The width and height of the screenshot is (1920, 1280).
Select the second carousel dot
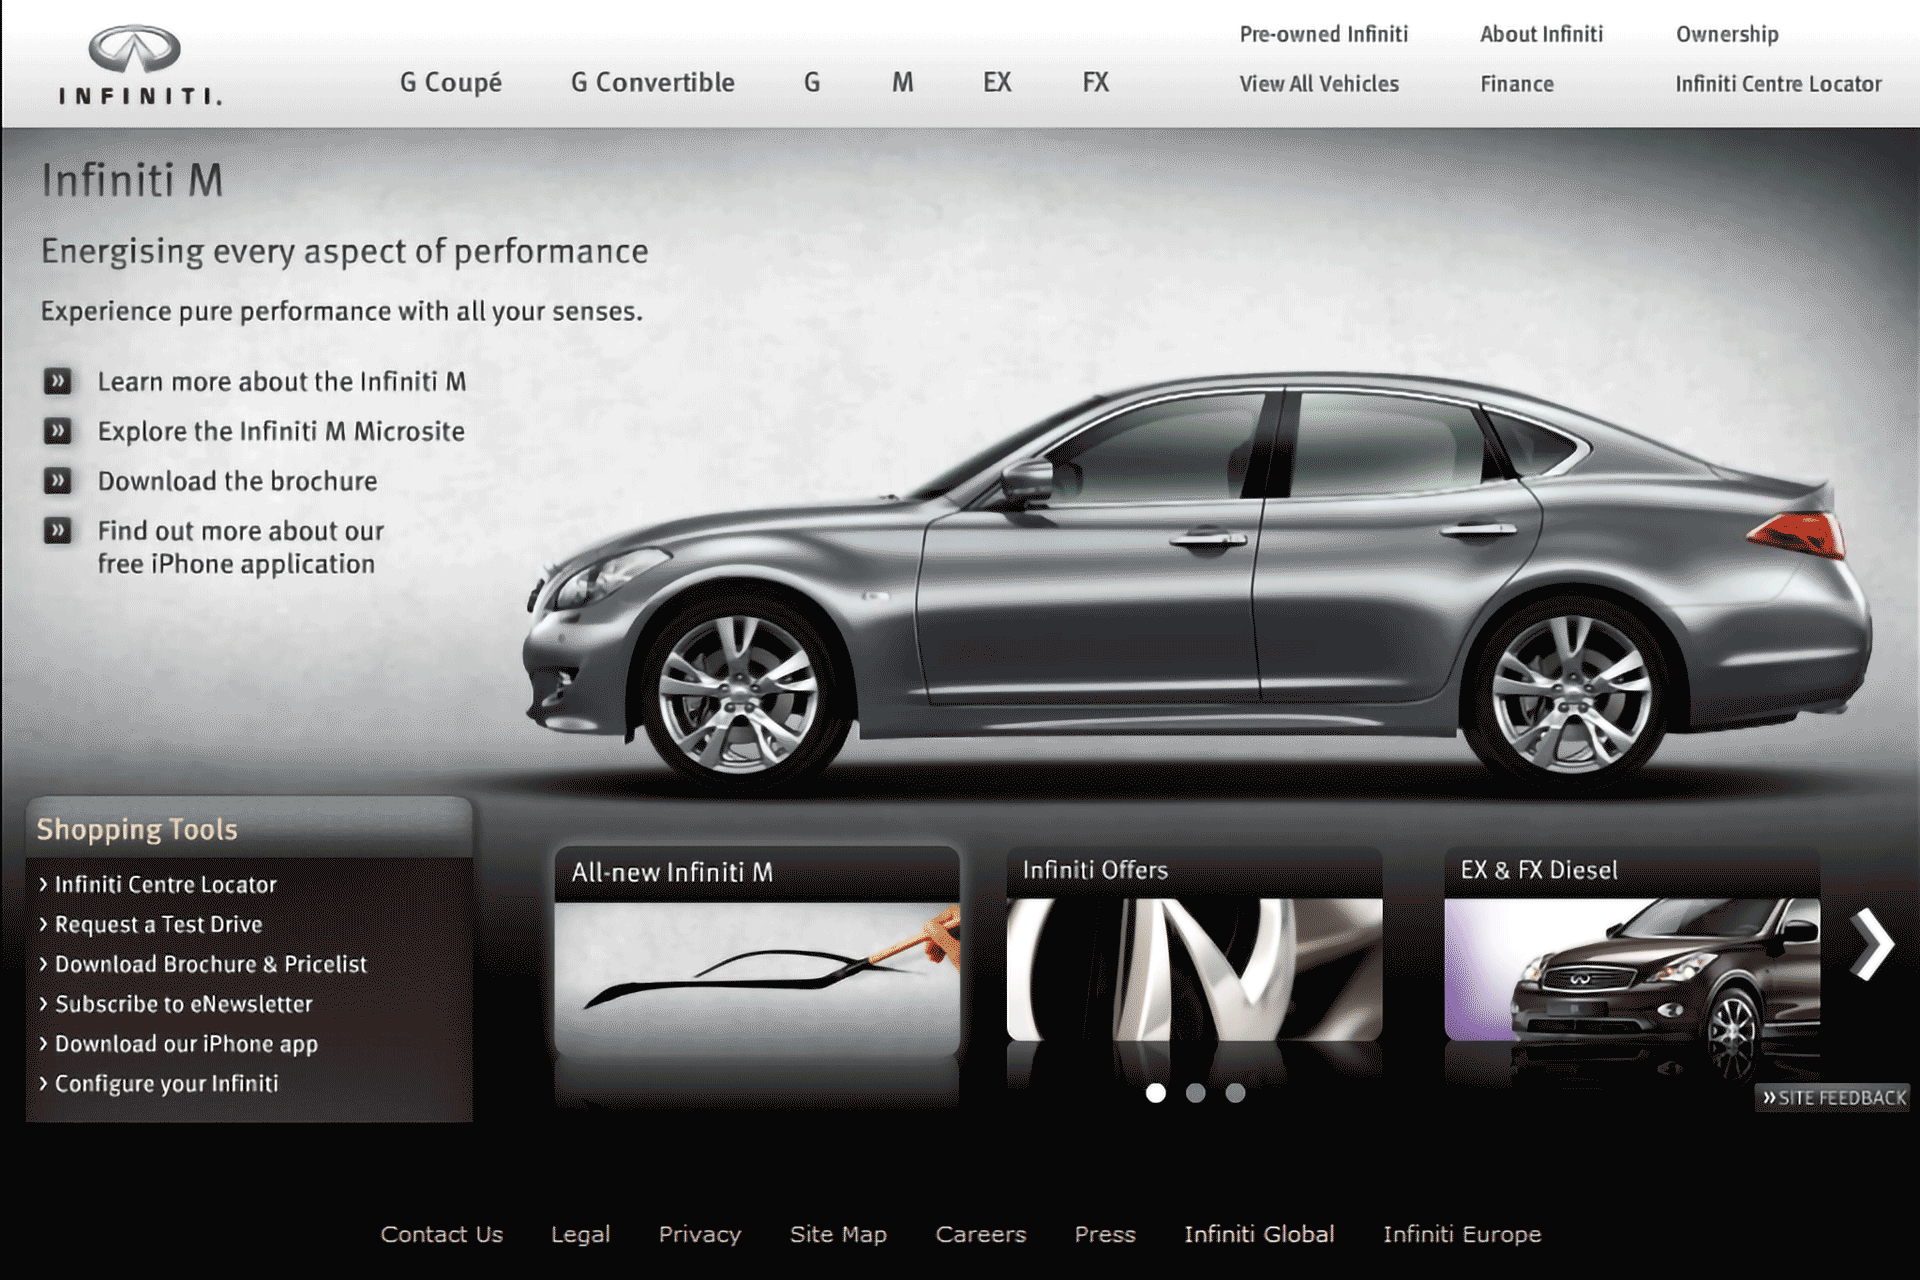[x=1194, y=1093]
